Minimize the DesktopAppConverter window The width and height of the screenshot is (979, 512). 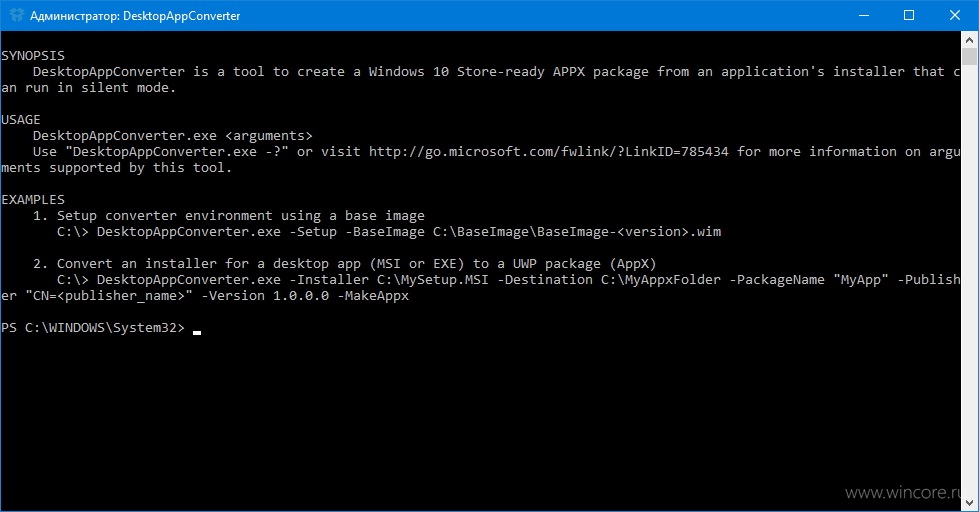[864, 15]
